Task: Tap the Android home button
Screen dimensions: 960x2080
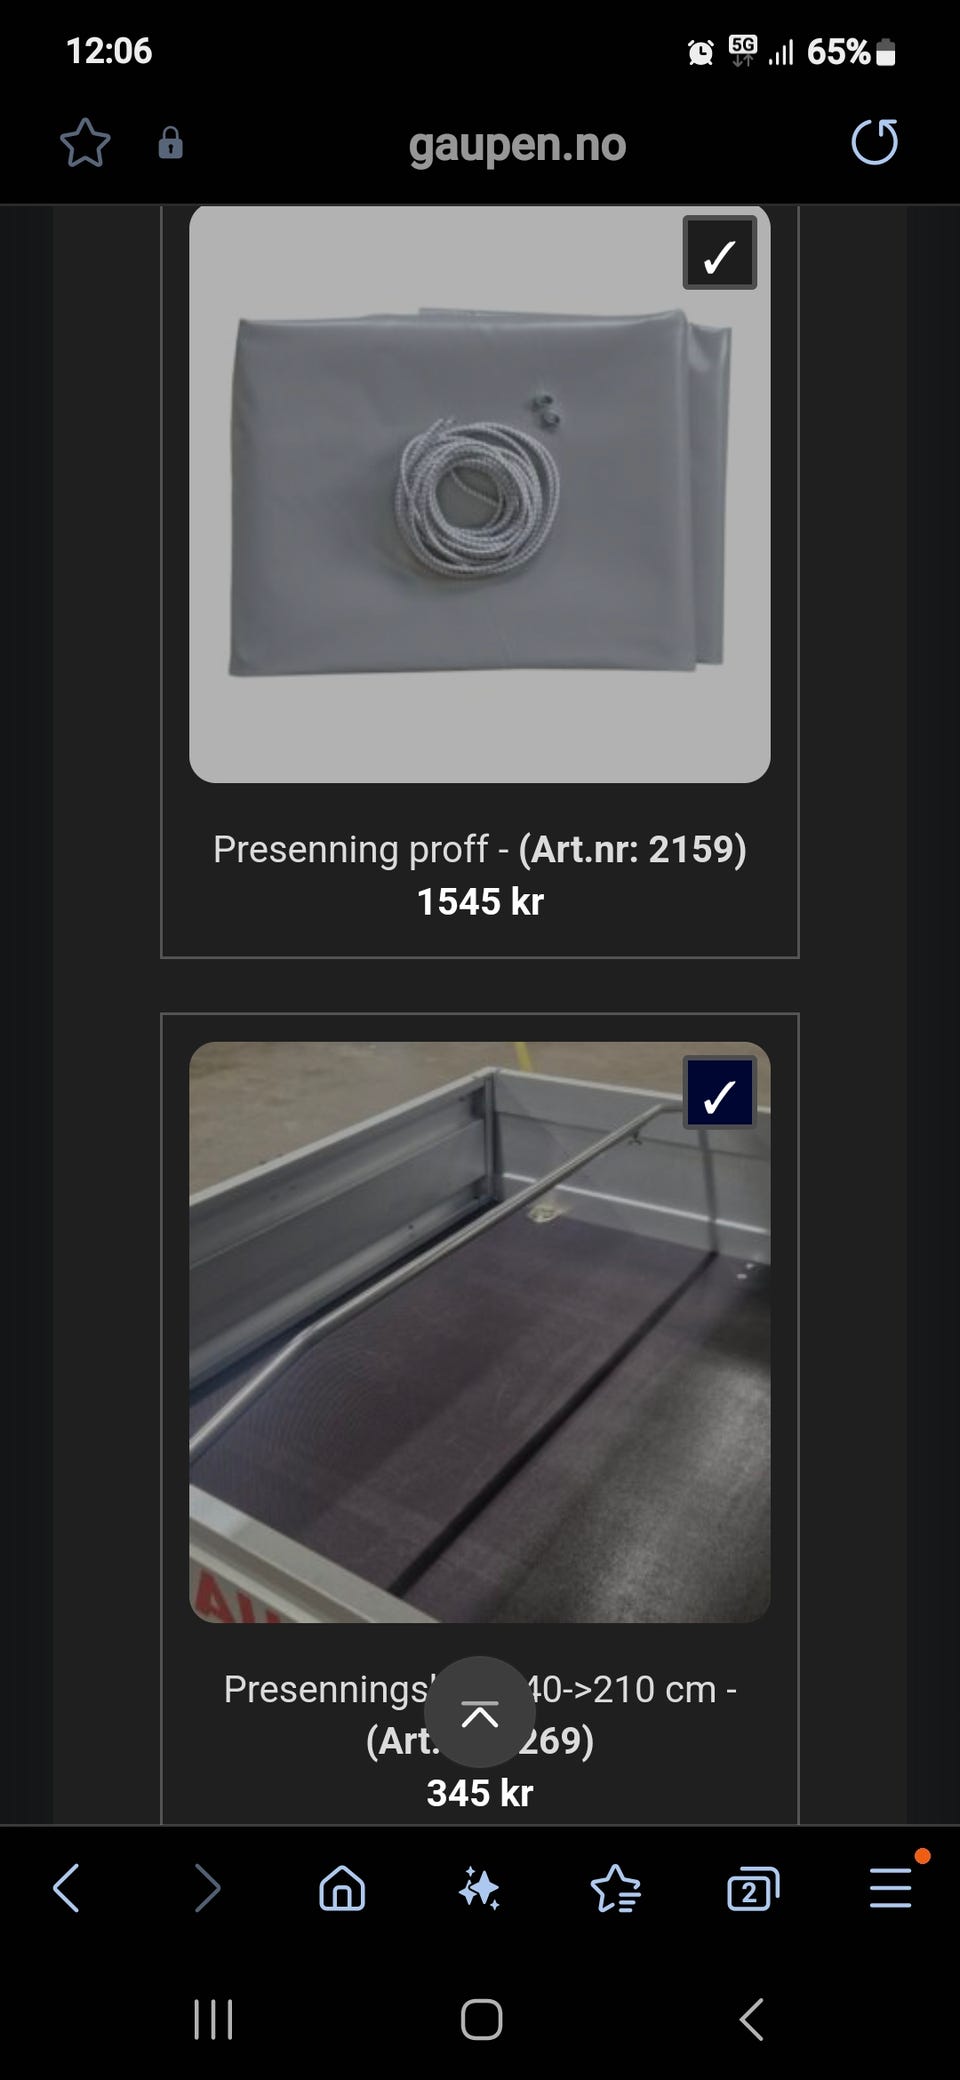Action: click(481, 2020)
